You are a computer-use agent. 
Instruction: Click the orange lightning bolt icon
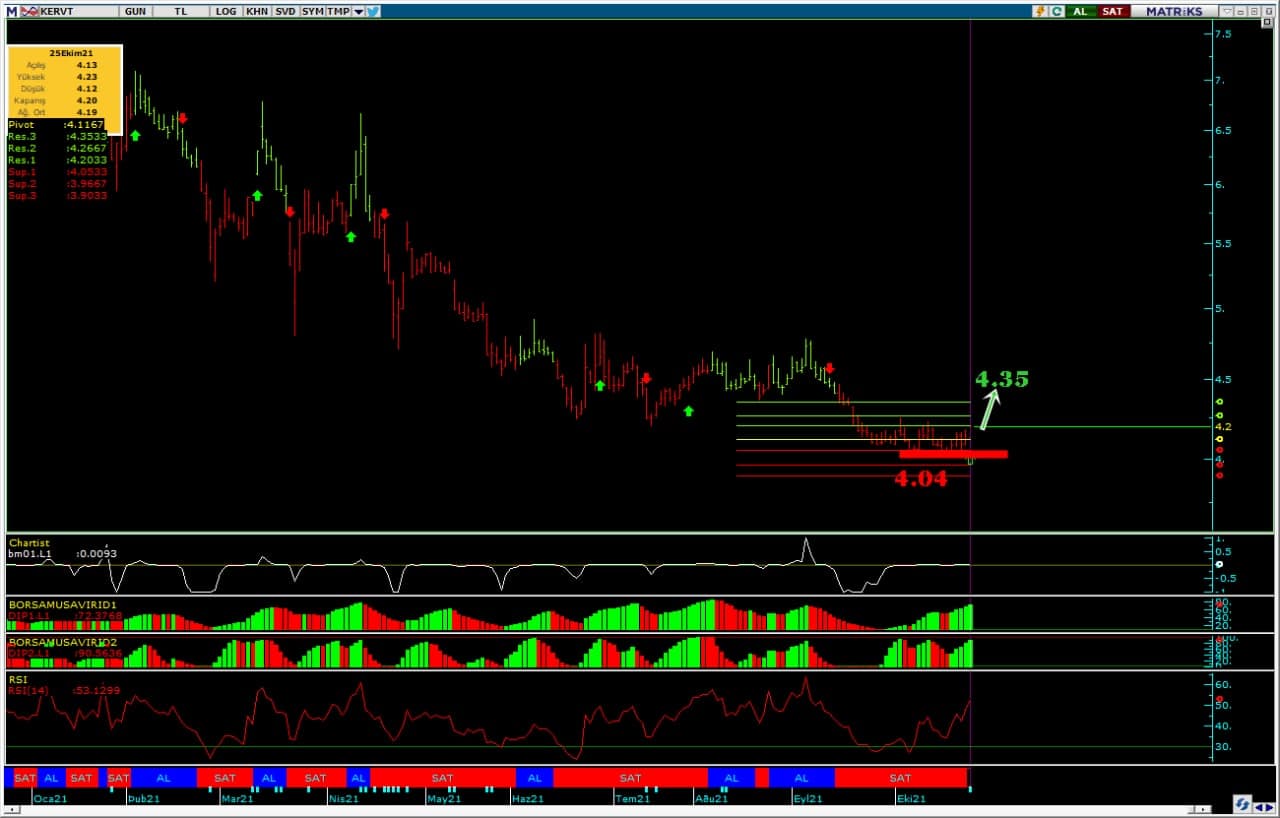pos(1040,11)
